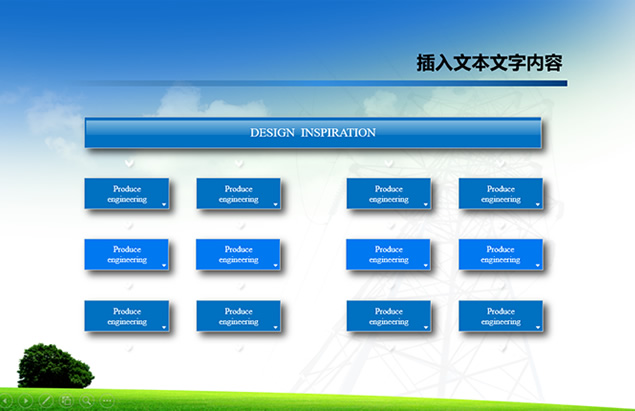Image resolution: width=635 pixels, height=411 pixels.
Task: Click the slide title Chinese heading
Action: click(x=490, y=63)
